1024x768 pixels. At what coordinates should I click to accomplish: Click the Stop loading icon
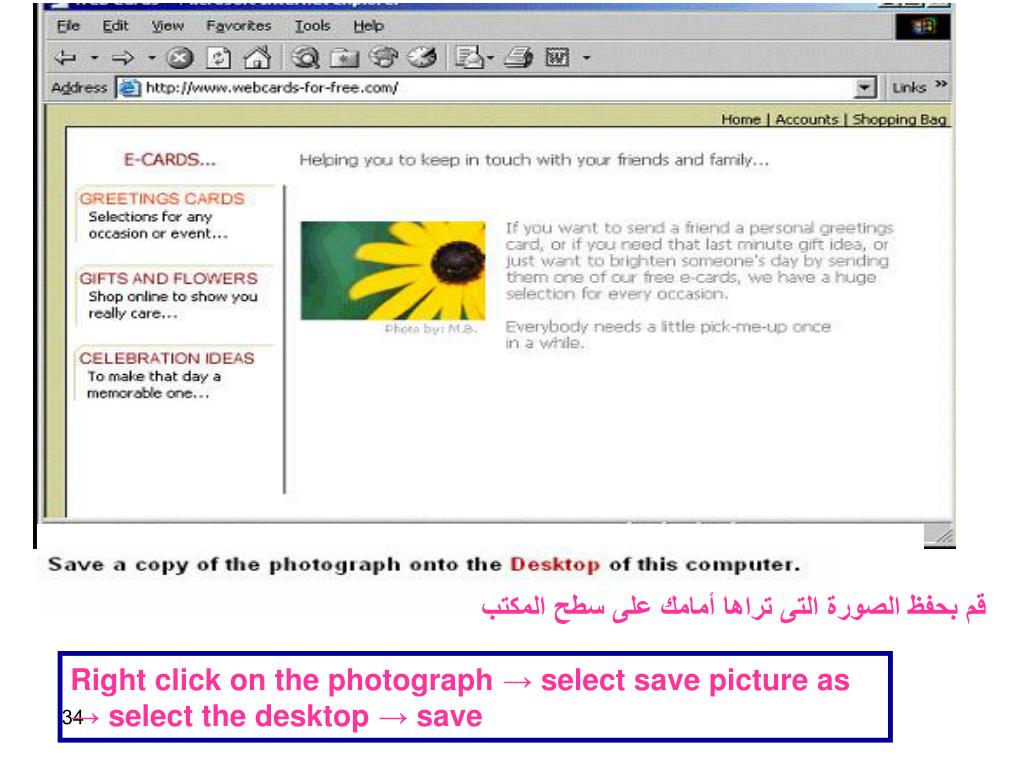coord(180,58)
